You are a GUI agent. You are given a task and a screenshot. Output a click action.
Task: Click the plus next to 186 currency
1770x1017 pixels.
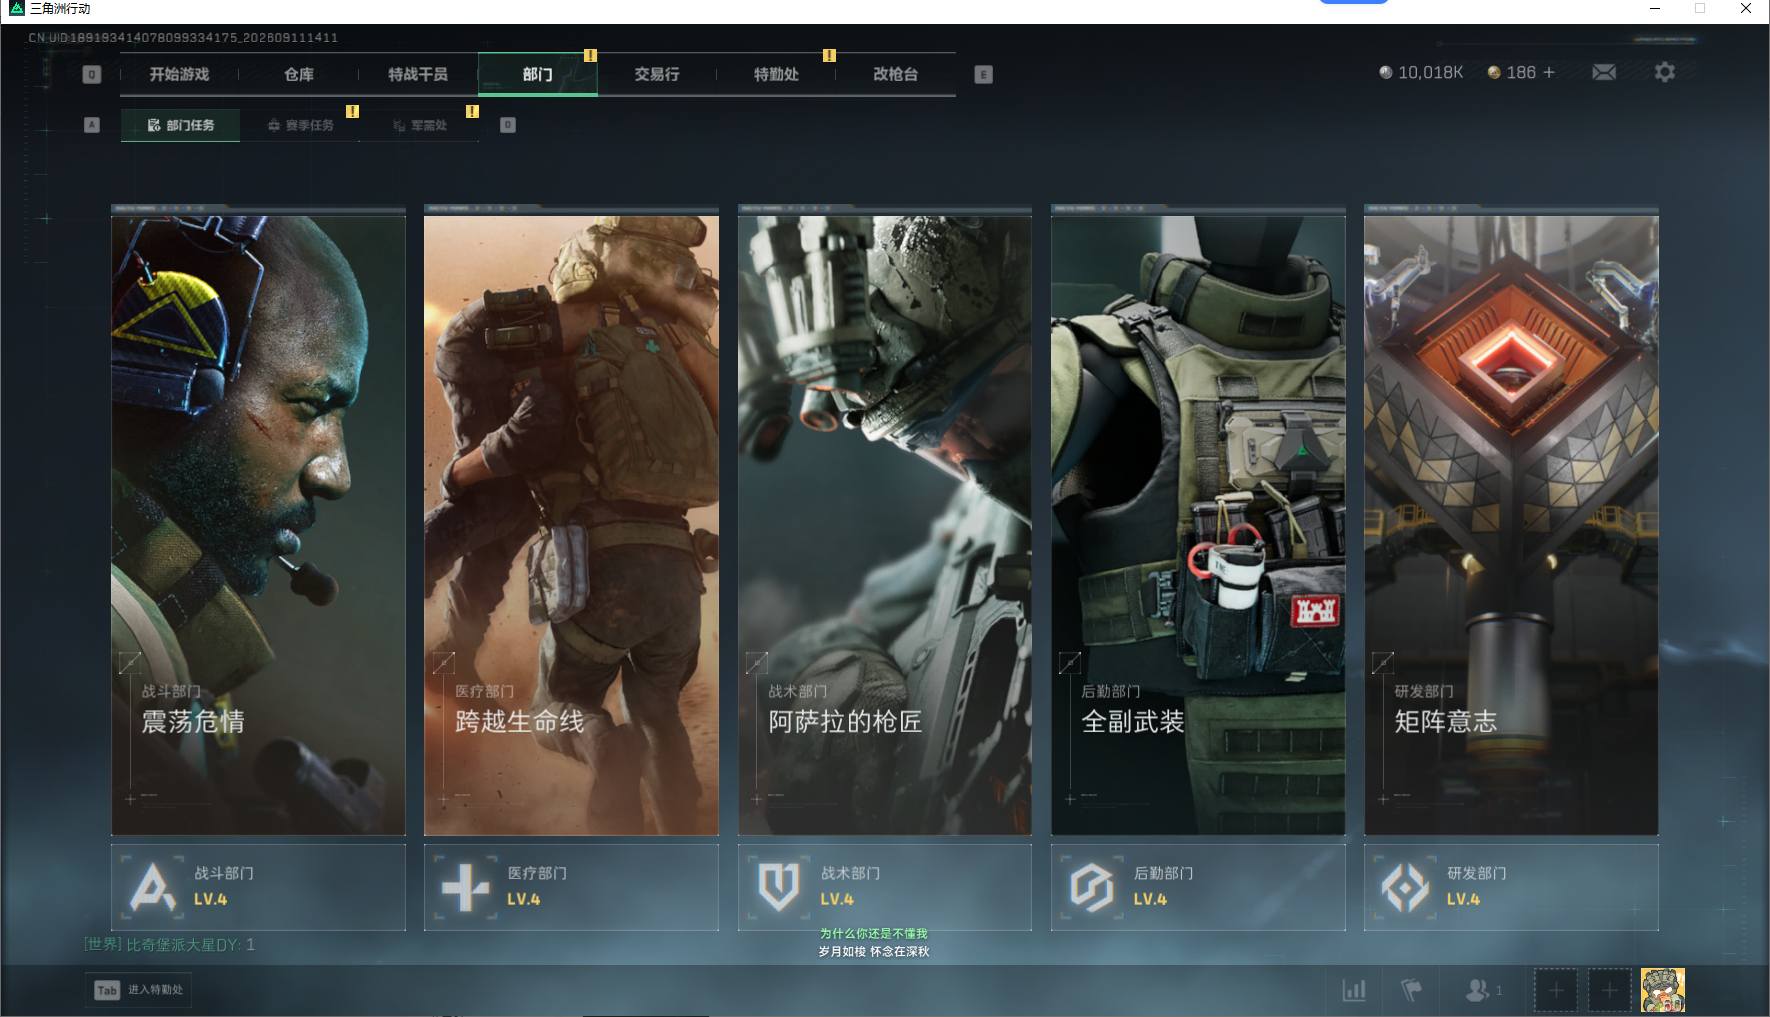click(1549, 72)
